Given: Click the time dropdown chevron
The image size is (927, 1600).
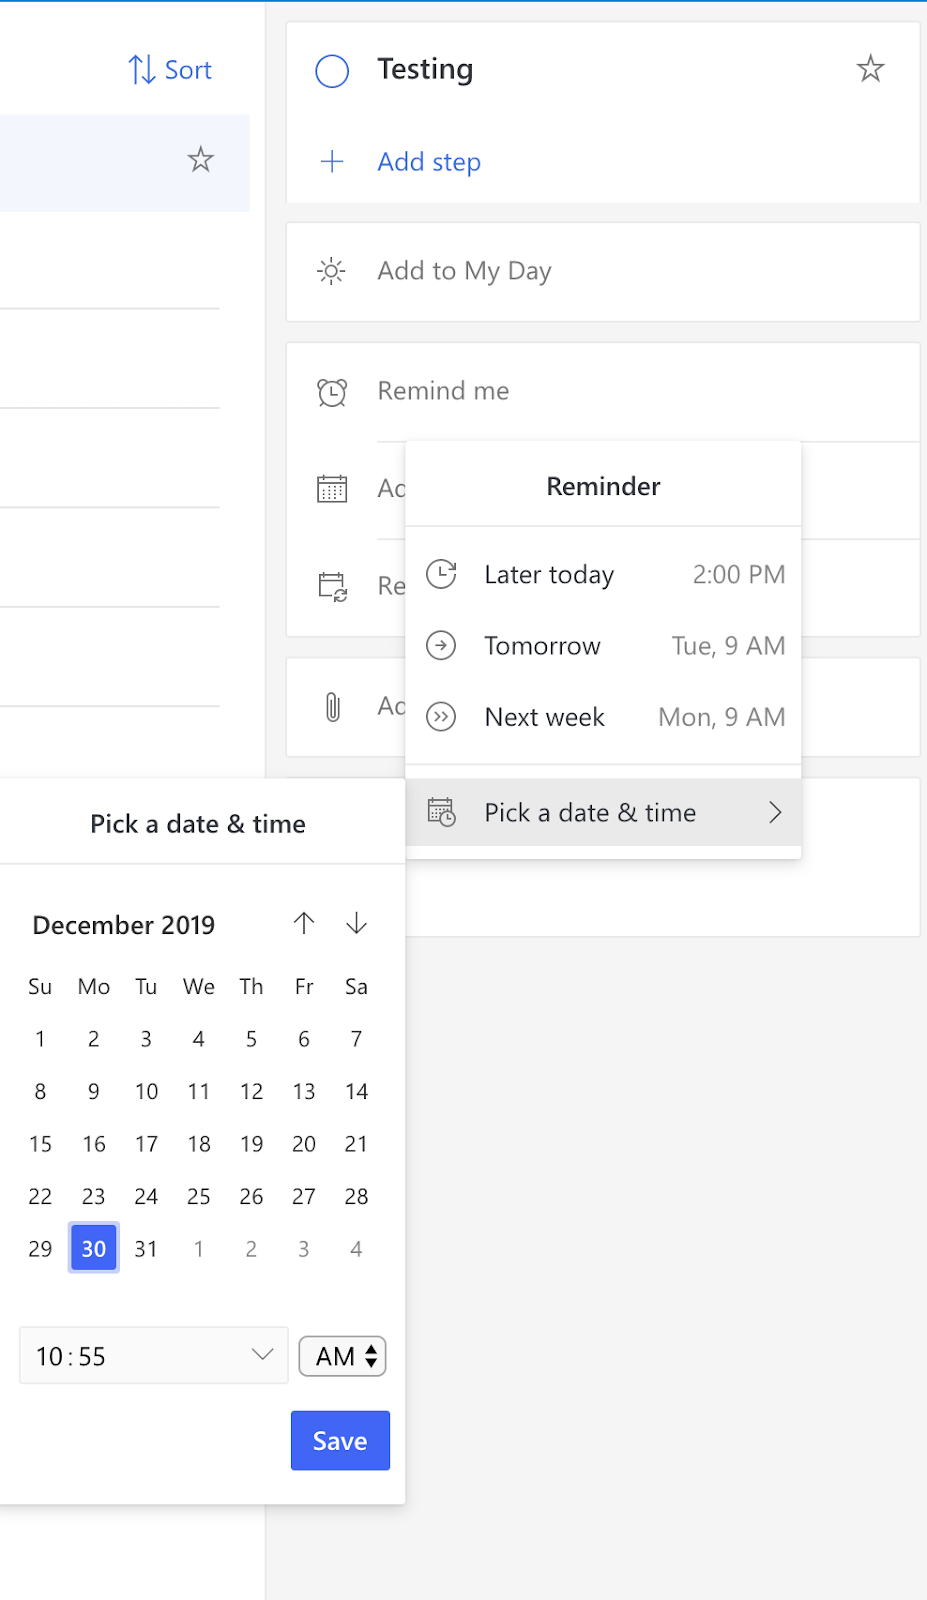Looking at the screenshot, I should [x=262, y=1355].
